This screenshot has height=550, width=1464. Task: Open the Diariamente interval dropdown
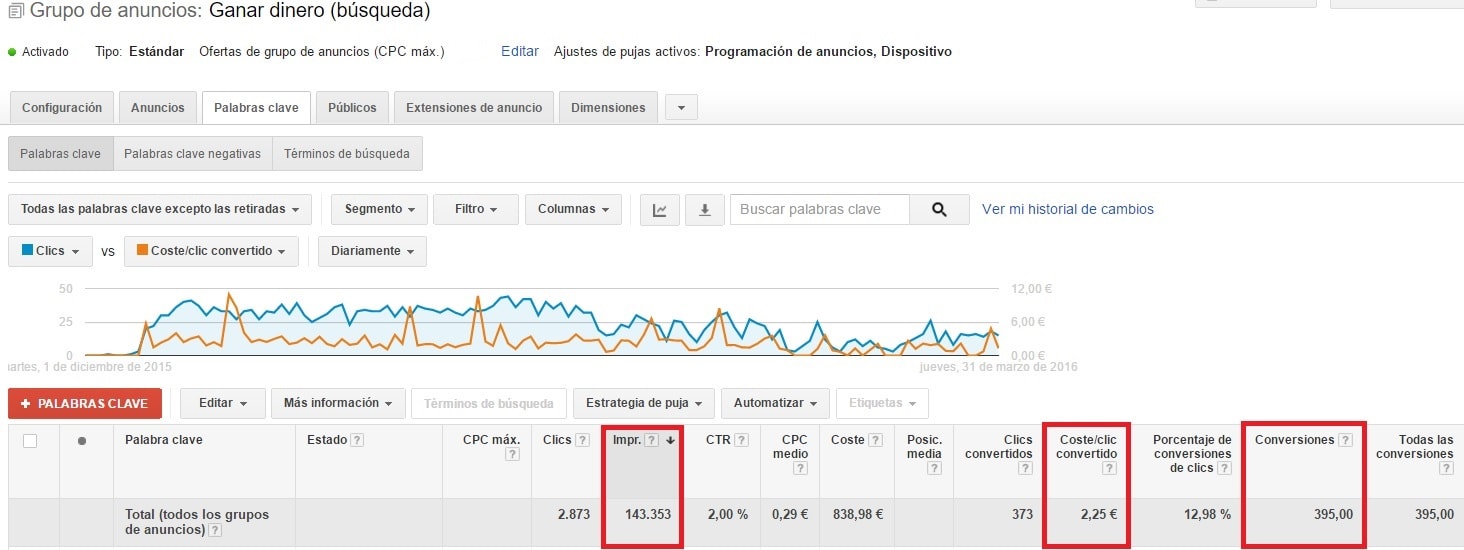coord(372,252)
